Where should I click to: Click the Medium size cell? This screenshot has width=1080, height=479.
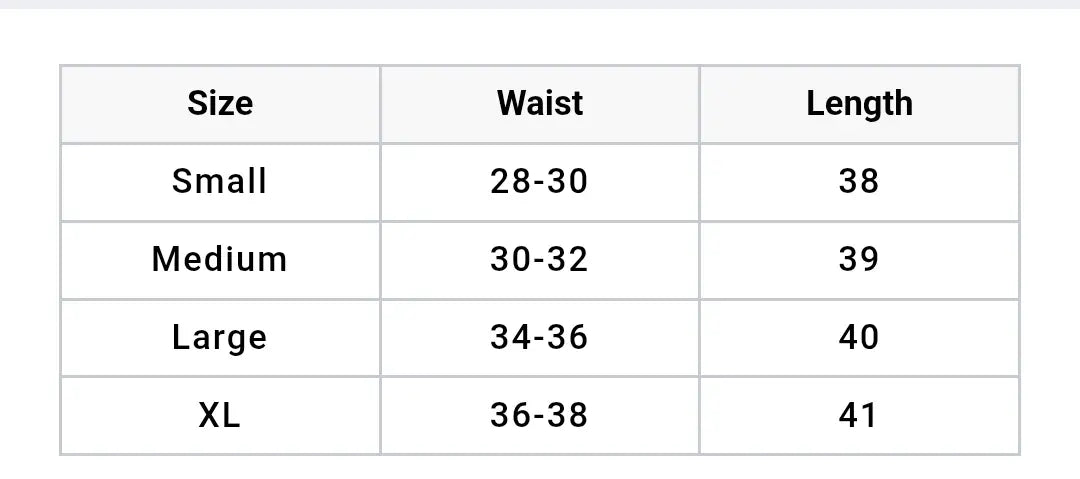(220, 260)
